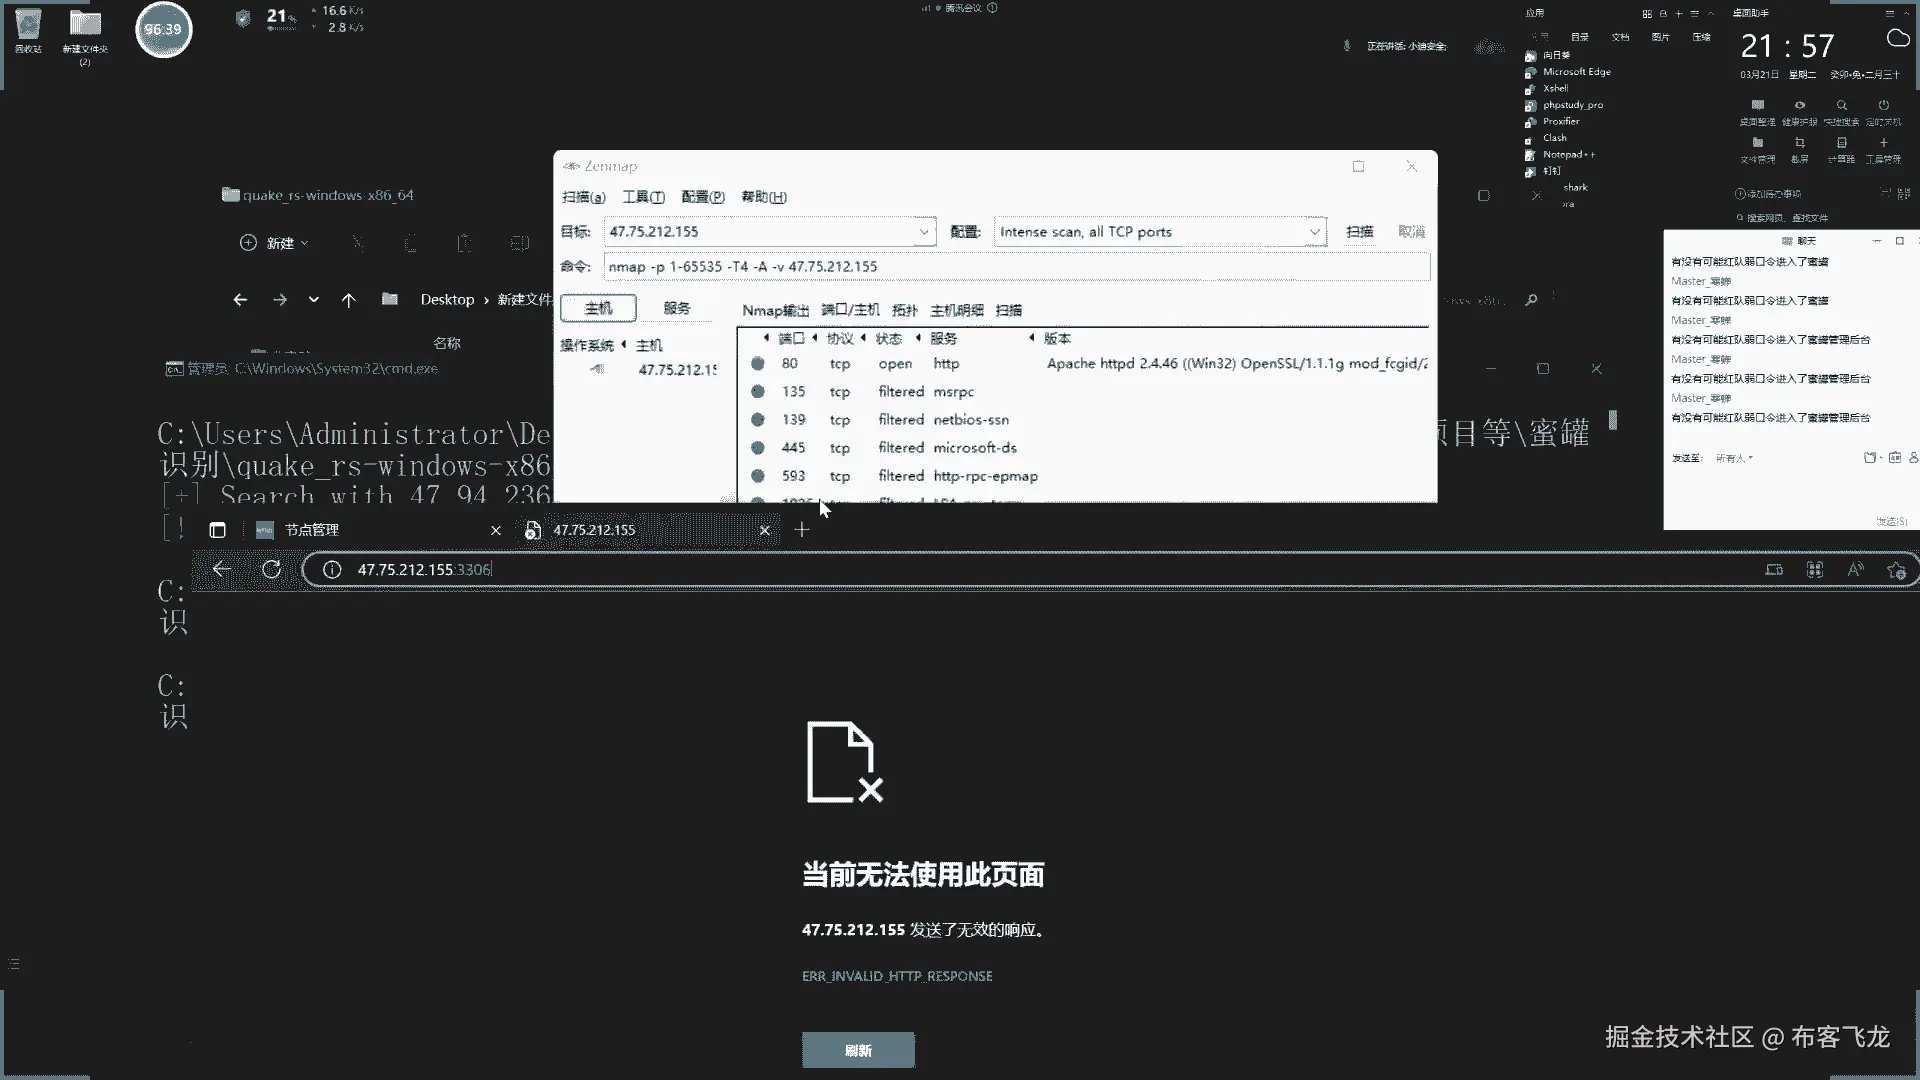Click the 扫描 scan button in Zenmap

coord(1359,231)
